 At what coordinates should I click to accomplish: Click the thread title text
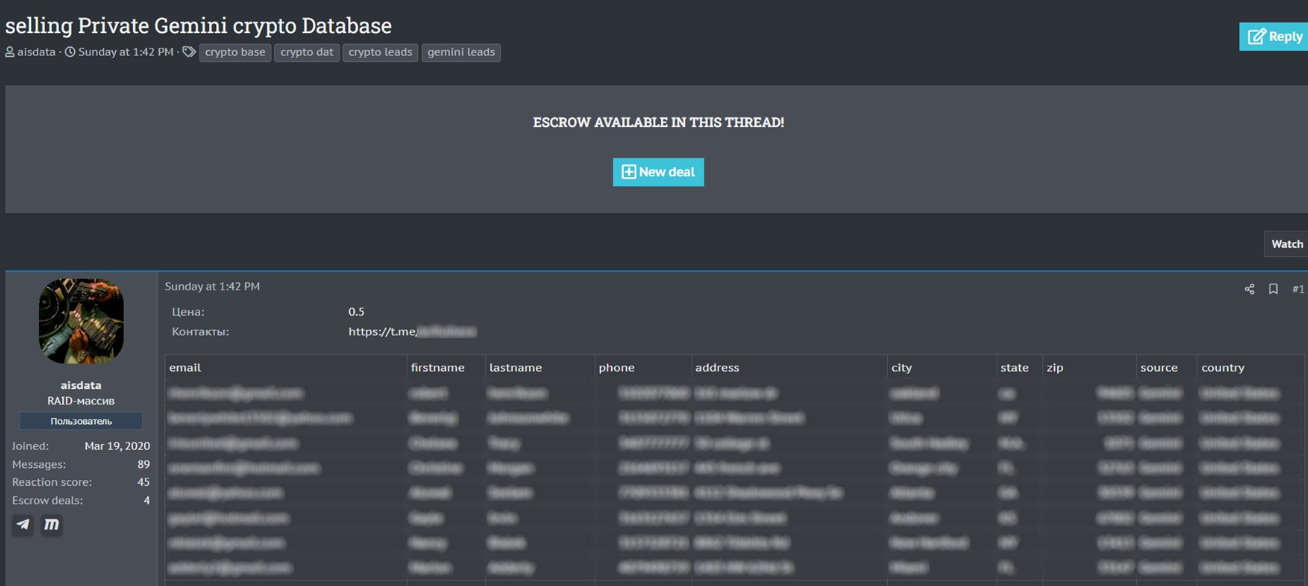click(198, 25)
